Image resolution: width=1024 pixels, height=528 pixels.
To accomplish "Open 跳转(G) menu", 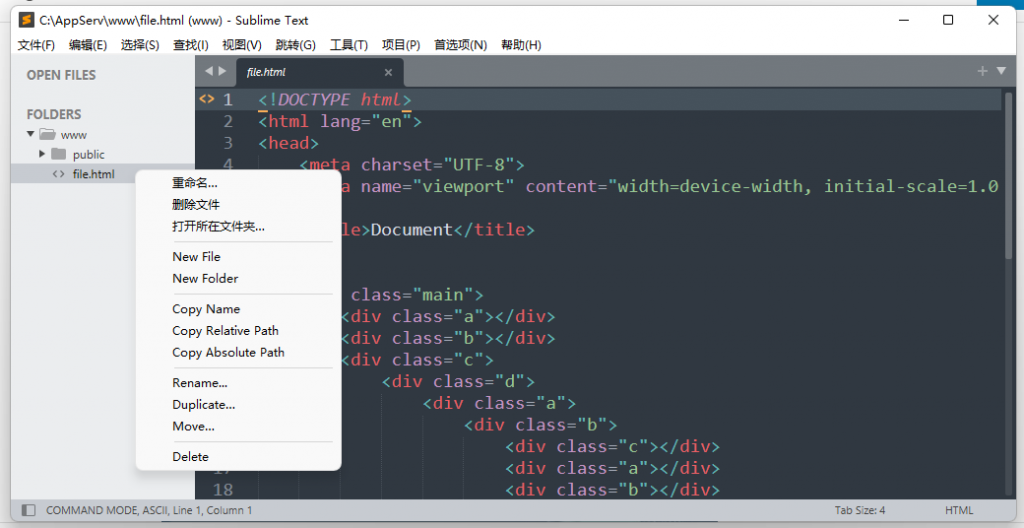I will [295, 44].
